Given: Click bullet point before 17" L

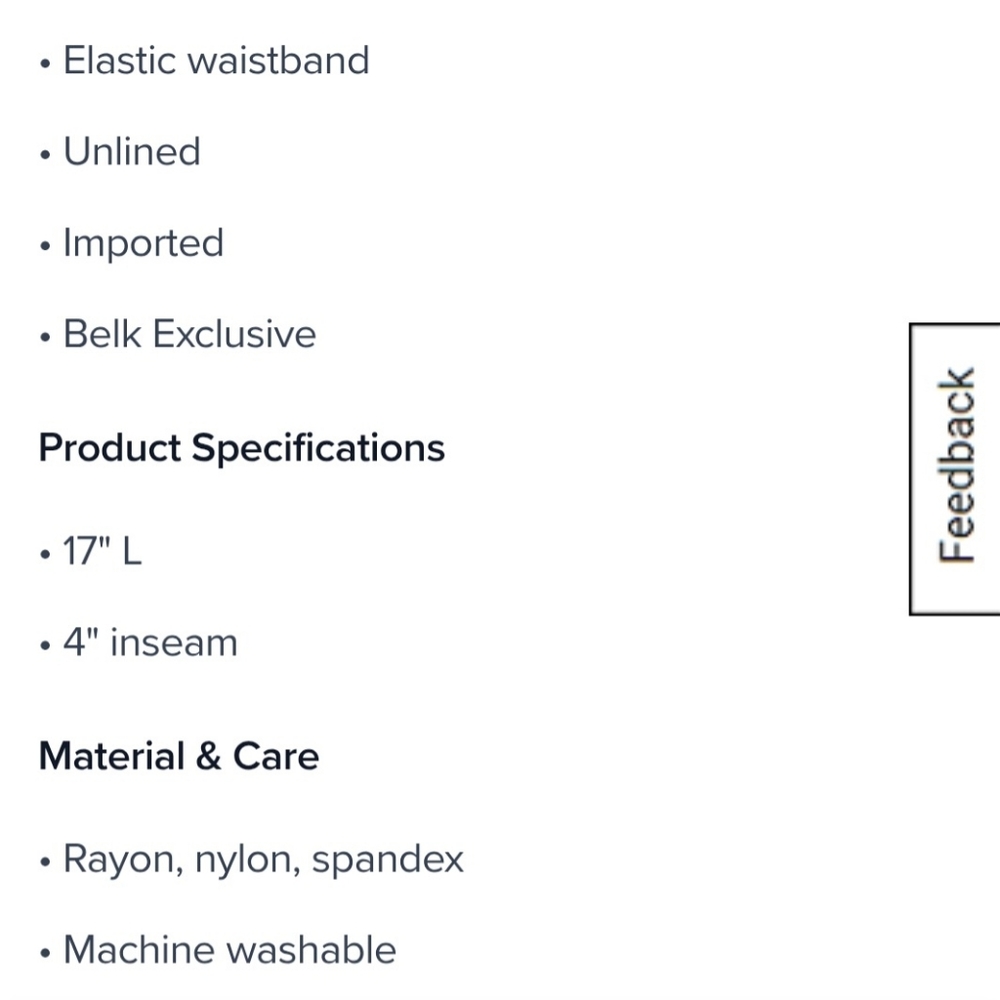Looking at the screenshot, I should [45, 554].
